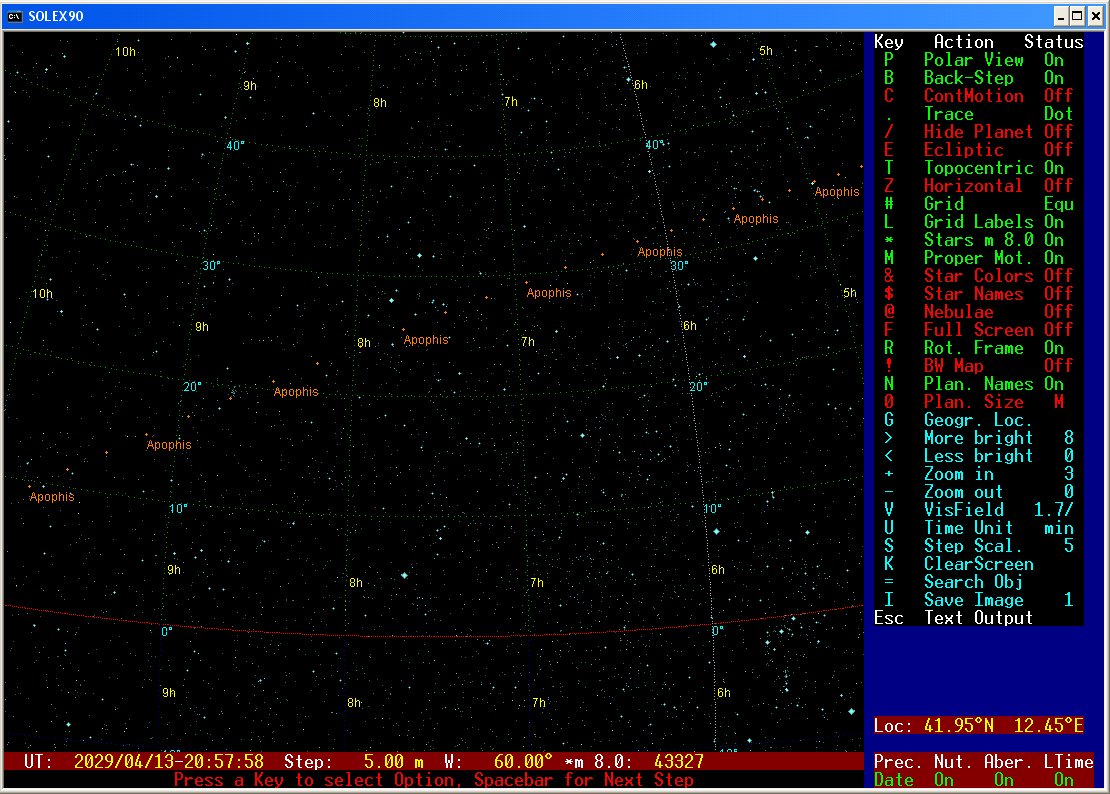Click Apophis label beside 8h 30° region

coord(425,340)
